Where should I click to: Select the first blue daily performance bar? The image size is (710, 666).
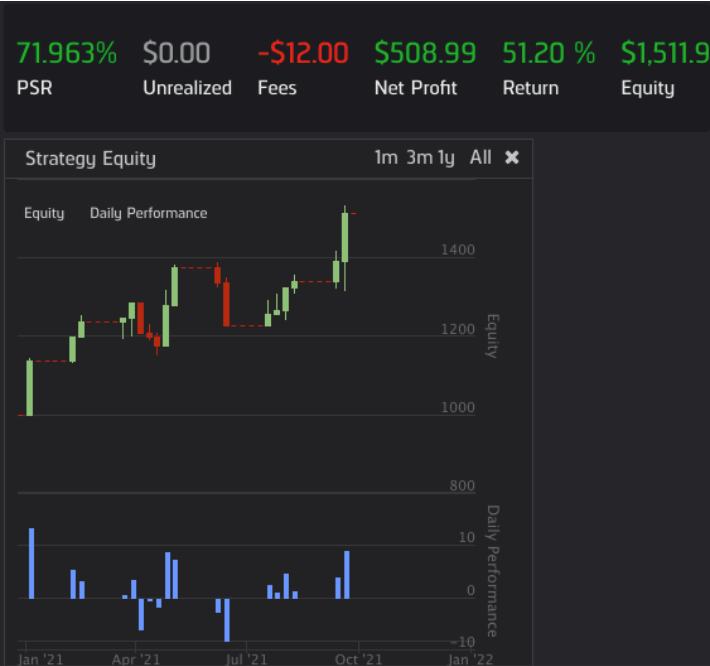click(31, 563)
